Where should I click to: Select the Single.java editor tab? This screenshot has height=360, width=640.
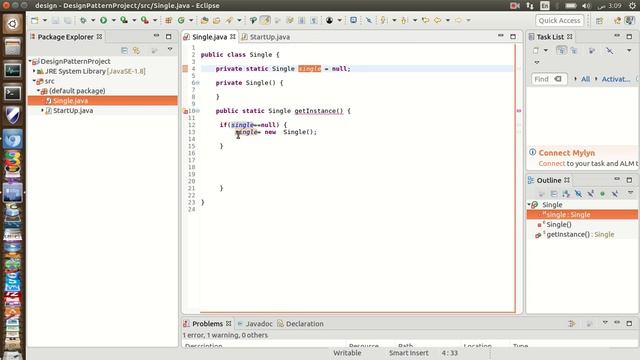click(x=209, y=37)
